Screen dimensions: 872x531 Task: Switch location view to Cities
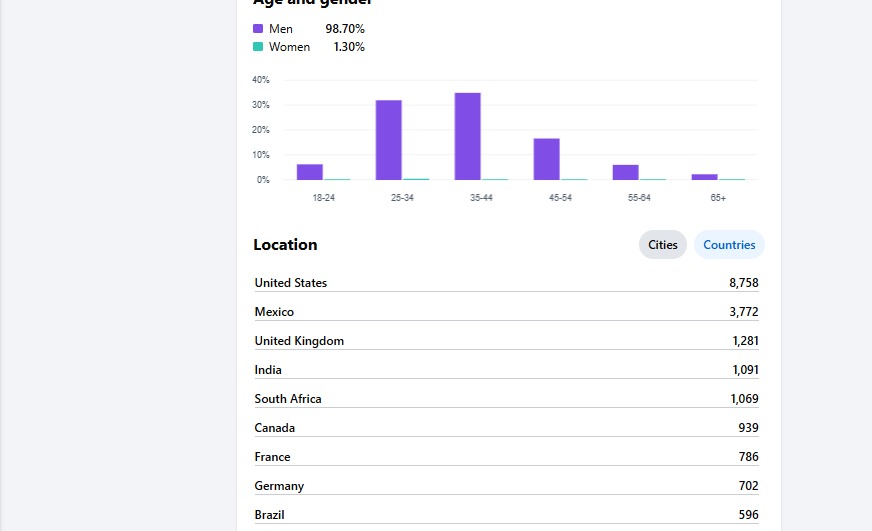pos(662,245)
